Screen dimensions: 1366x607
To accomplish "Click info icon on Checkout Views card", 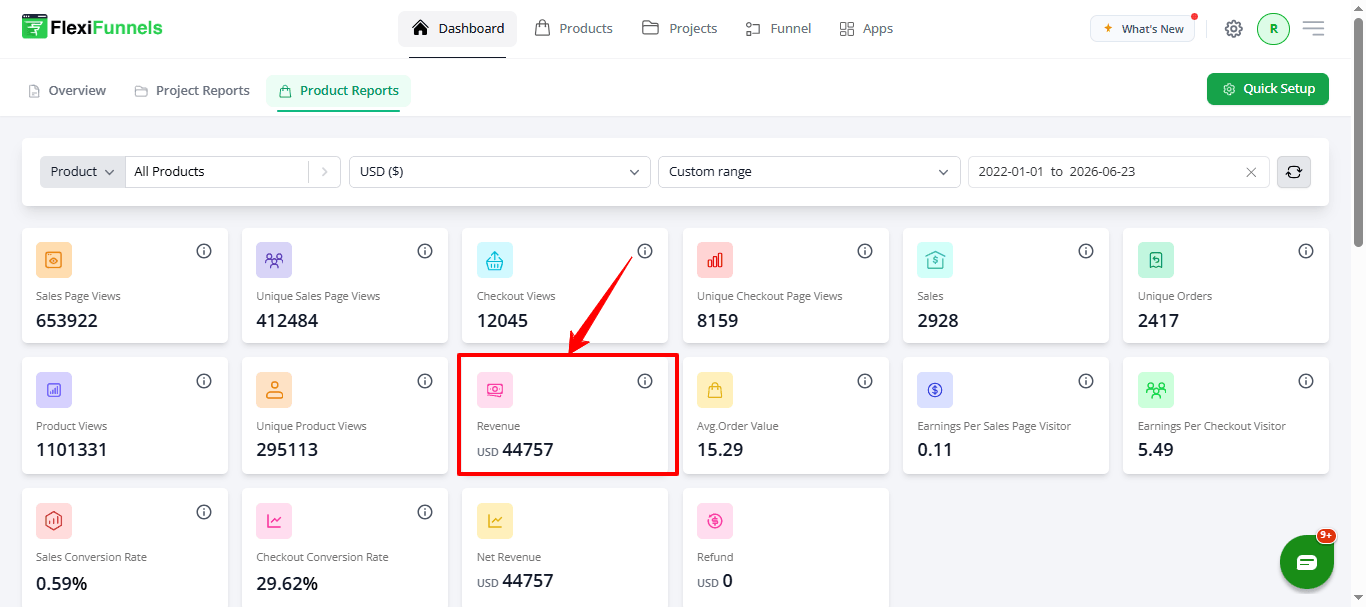I will click(645, 251).
